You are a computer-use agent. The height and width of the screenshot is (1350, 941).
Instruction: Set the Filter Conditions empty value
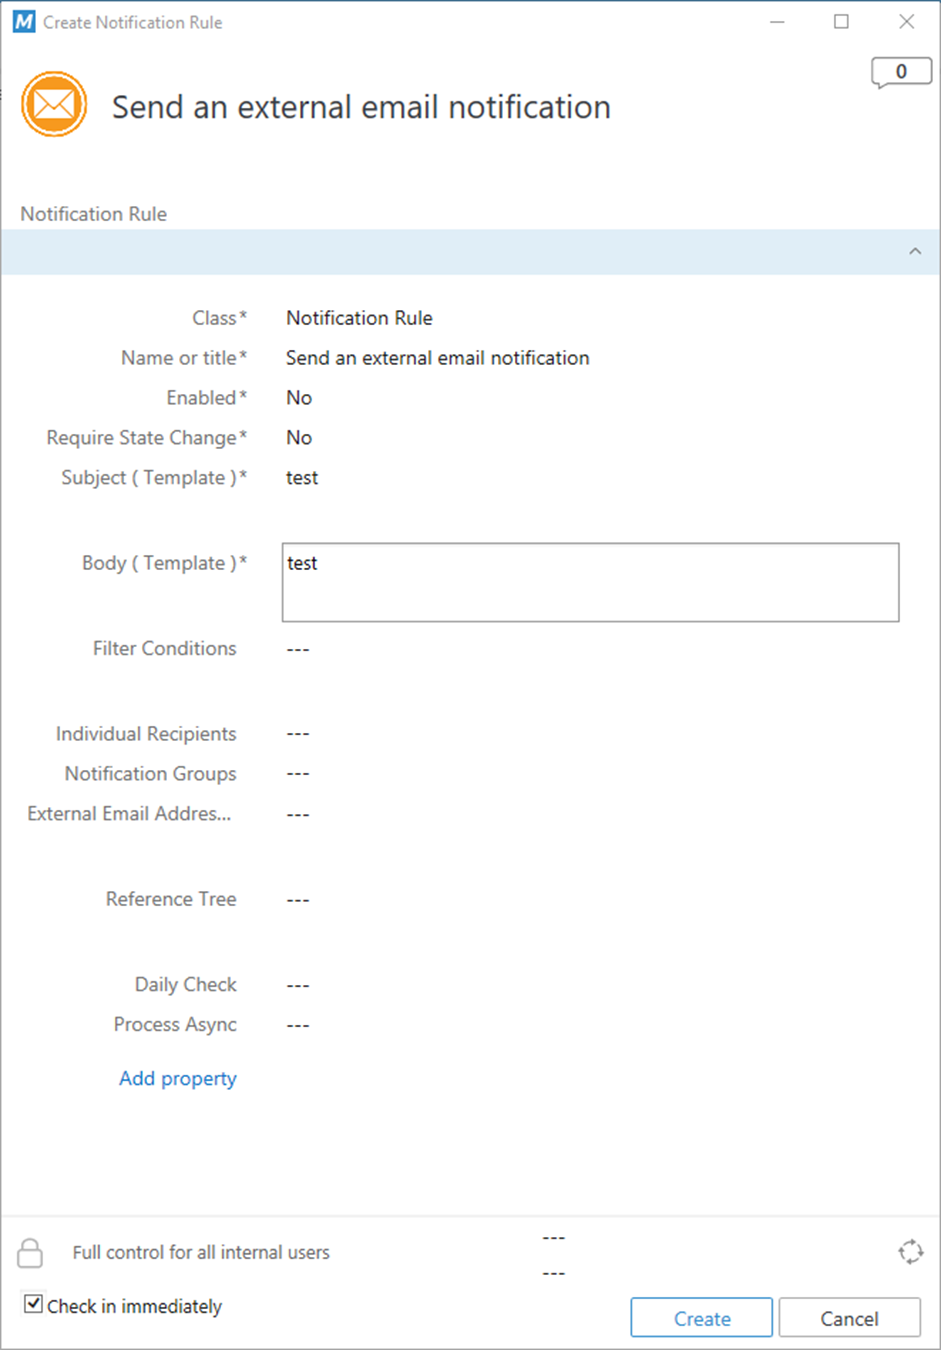click(298, 649)
